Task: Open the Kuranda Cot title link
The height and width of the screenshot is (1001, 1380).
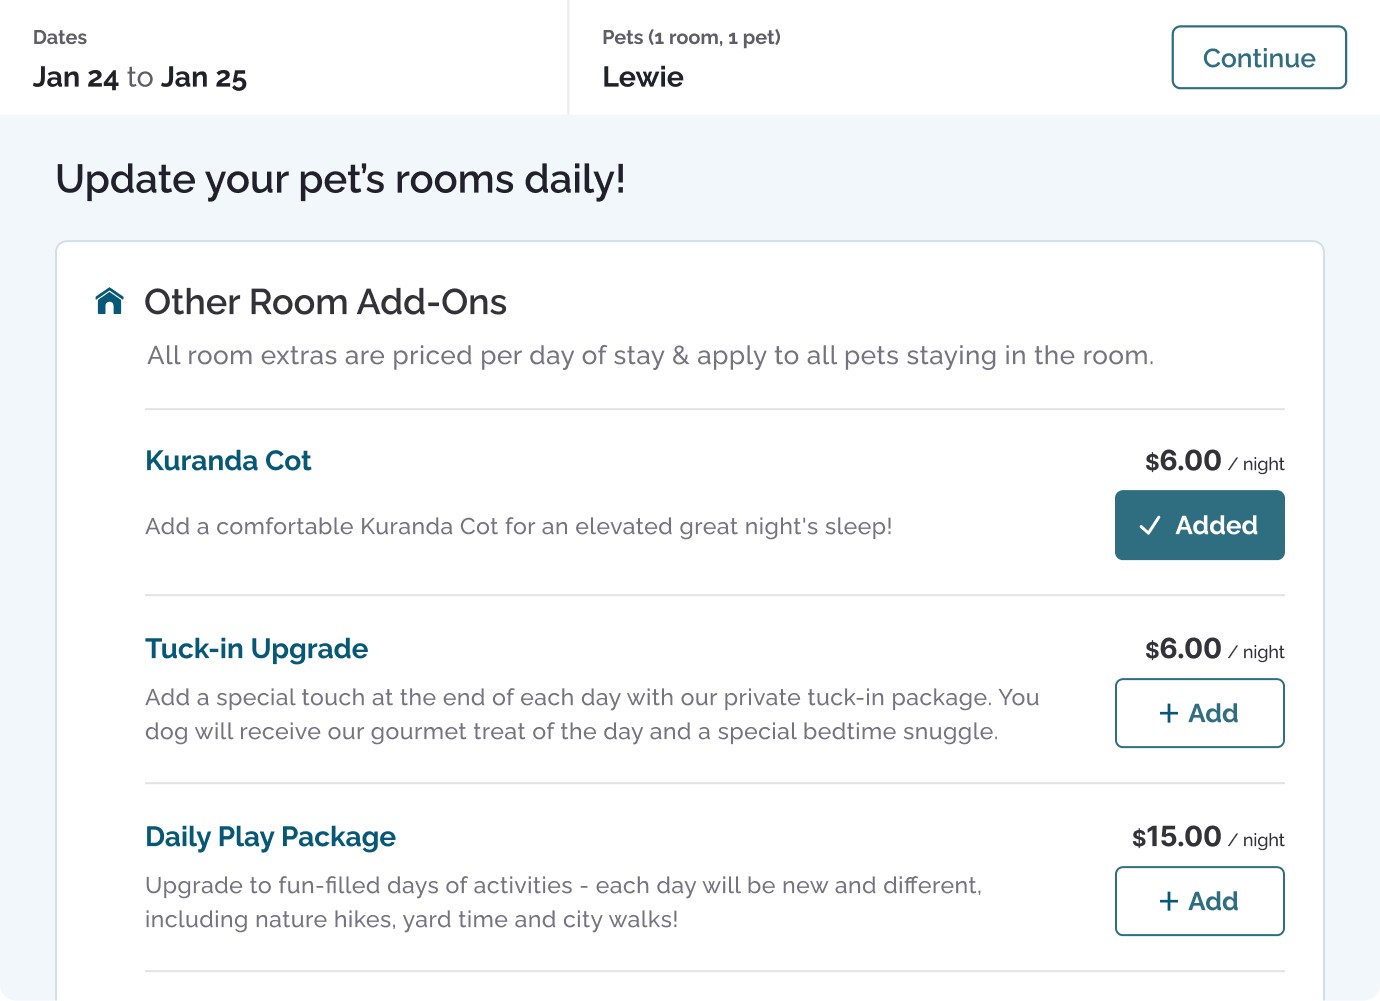Action: tap(228, 460)
